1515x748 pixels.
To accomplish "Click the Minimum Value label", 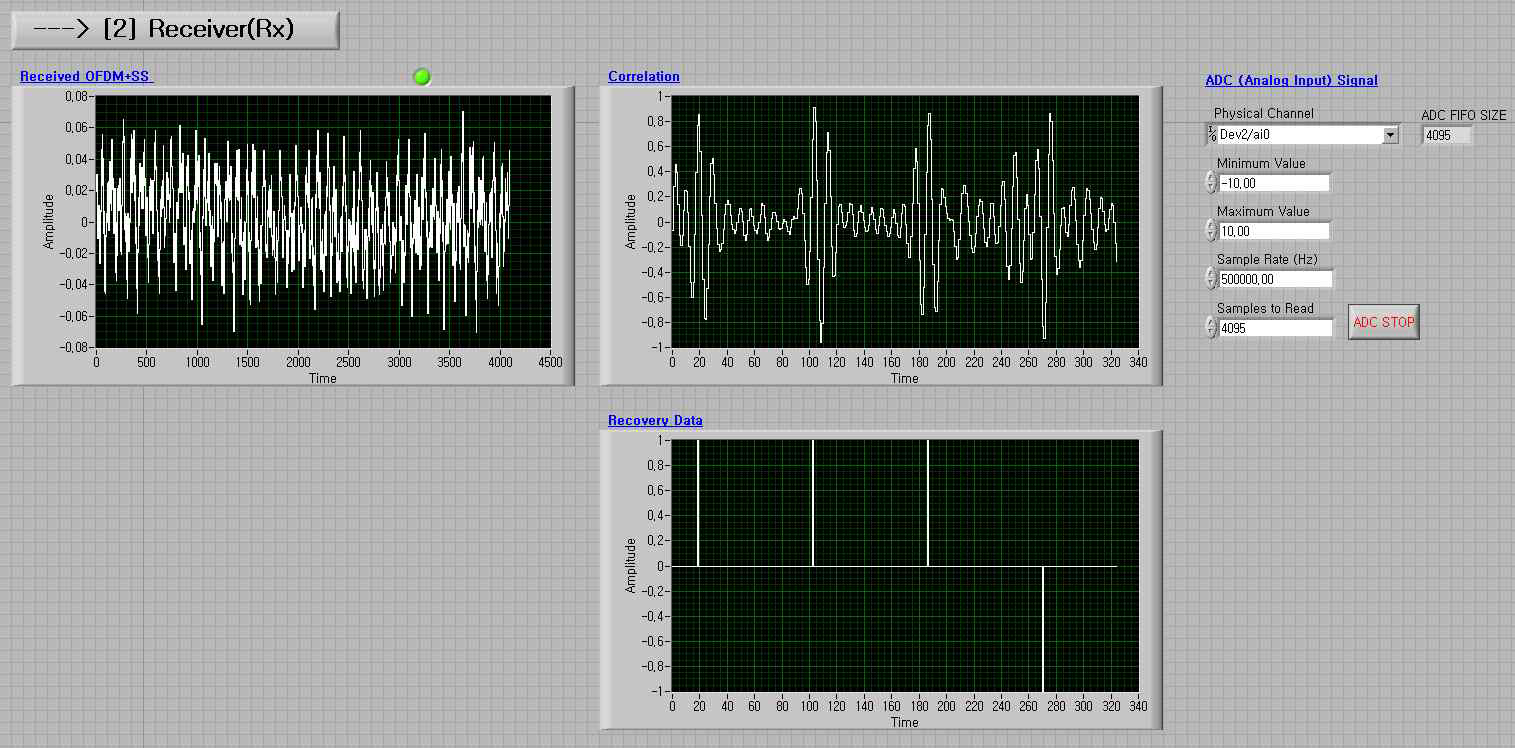I will (x=1261, y=163).
